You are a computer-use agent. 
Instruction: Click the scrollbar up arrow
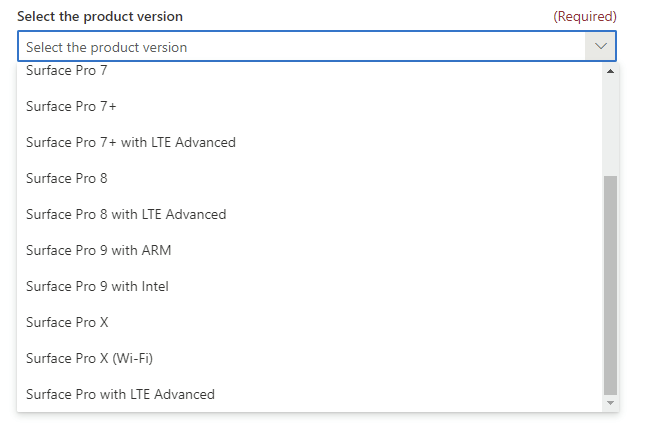pyautogui.click(x=610, y=71)
